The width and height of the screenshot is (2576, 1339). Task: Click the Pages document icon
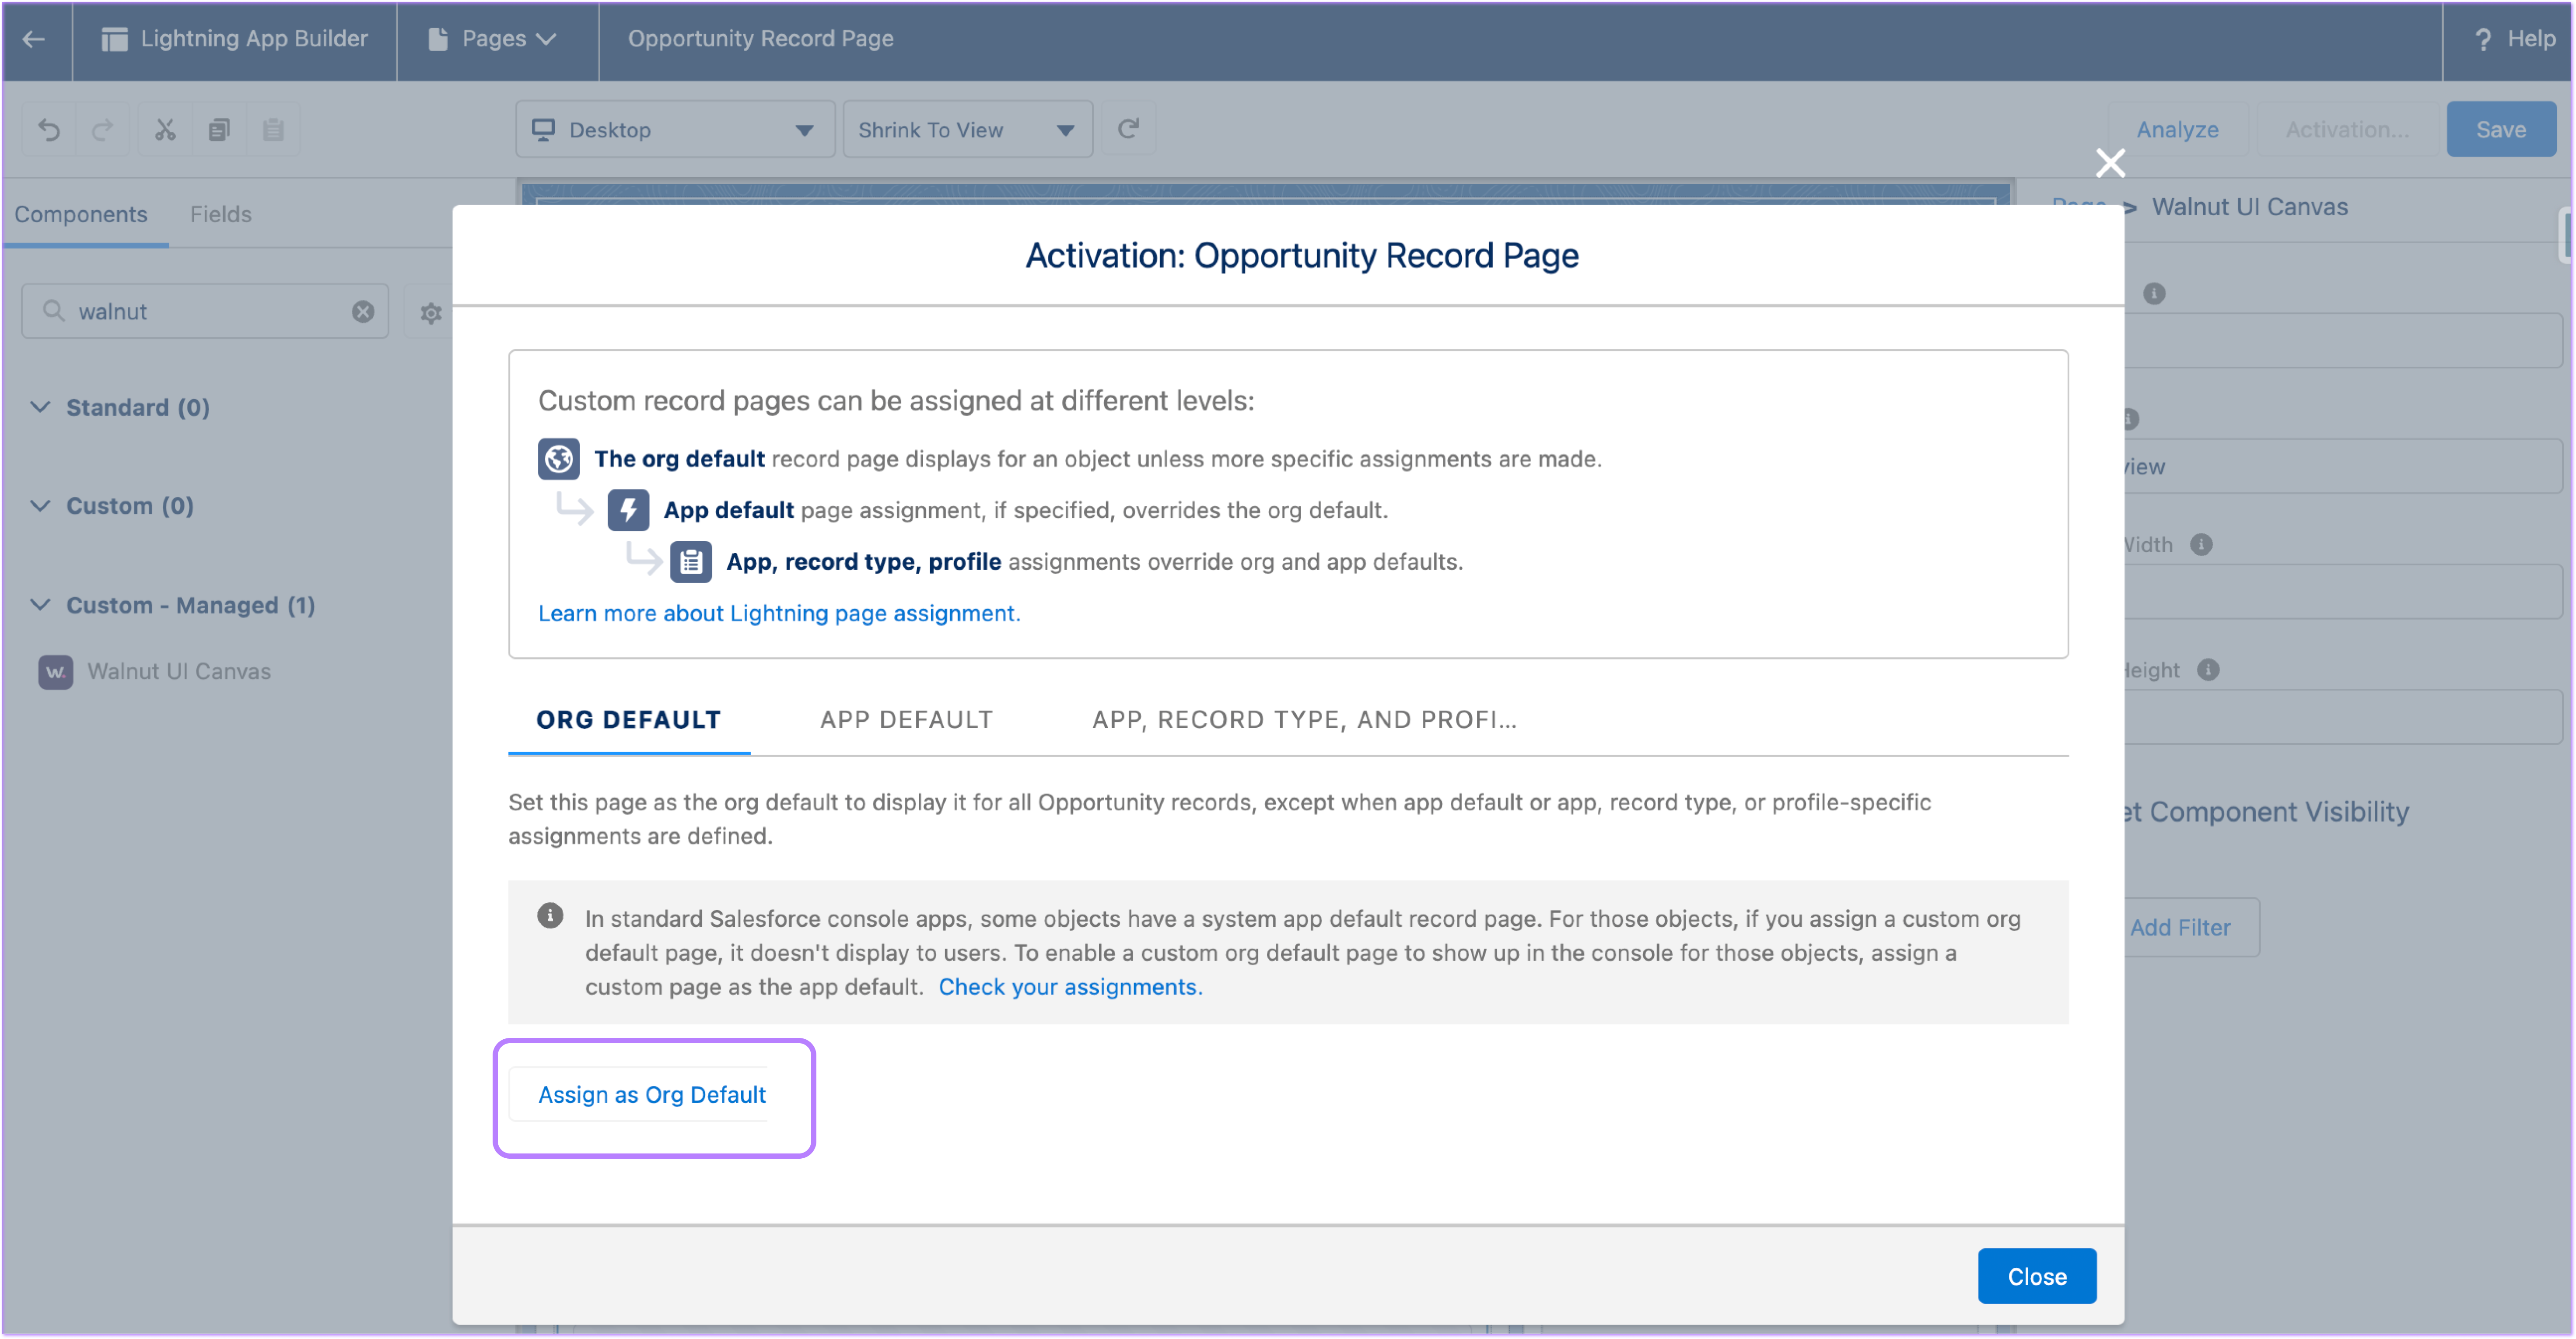coord(437,39)
